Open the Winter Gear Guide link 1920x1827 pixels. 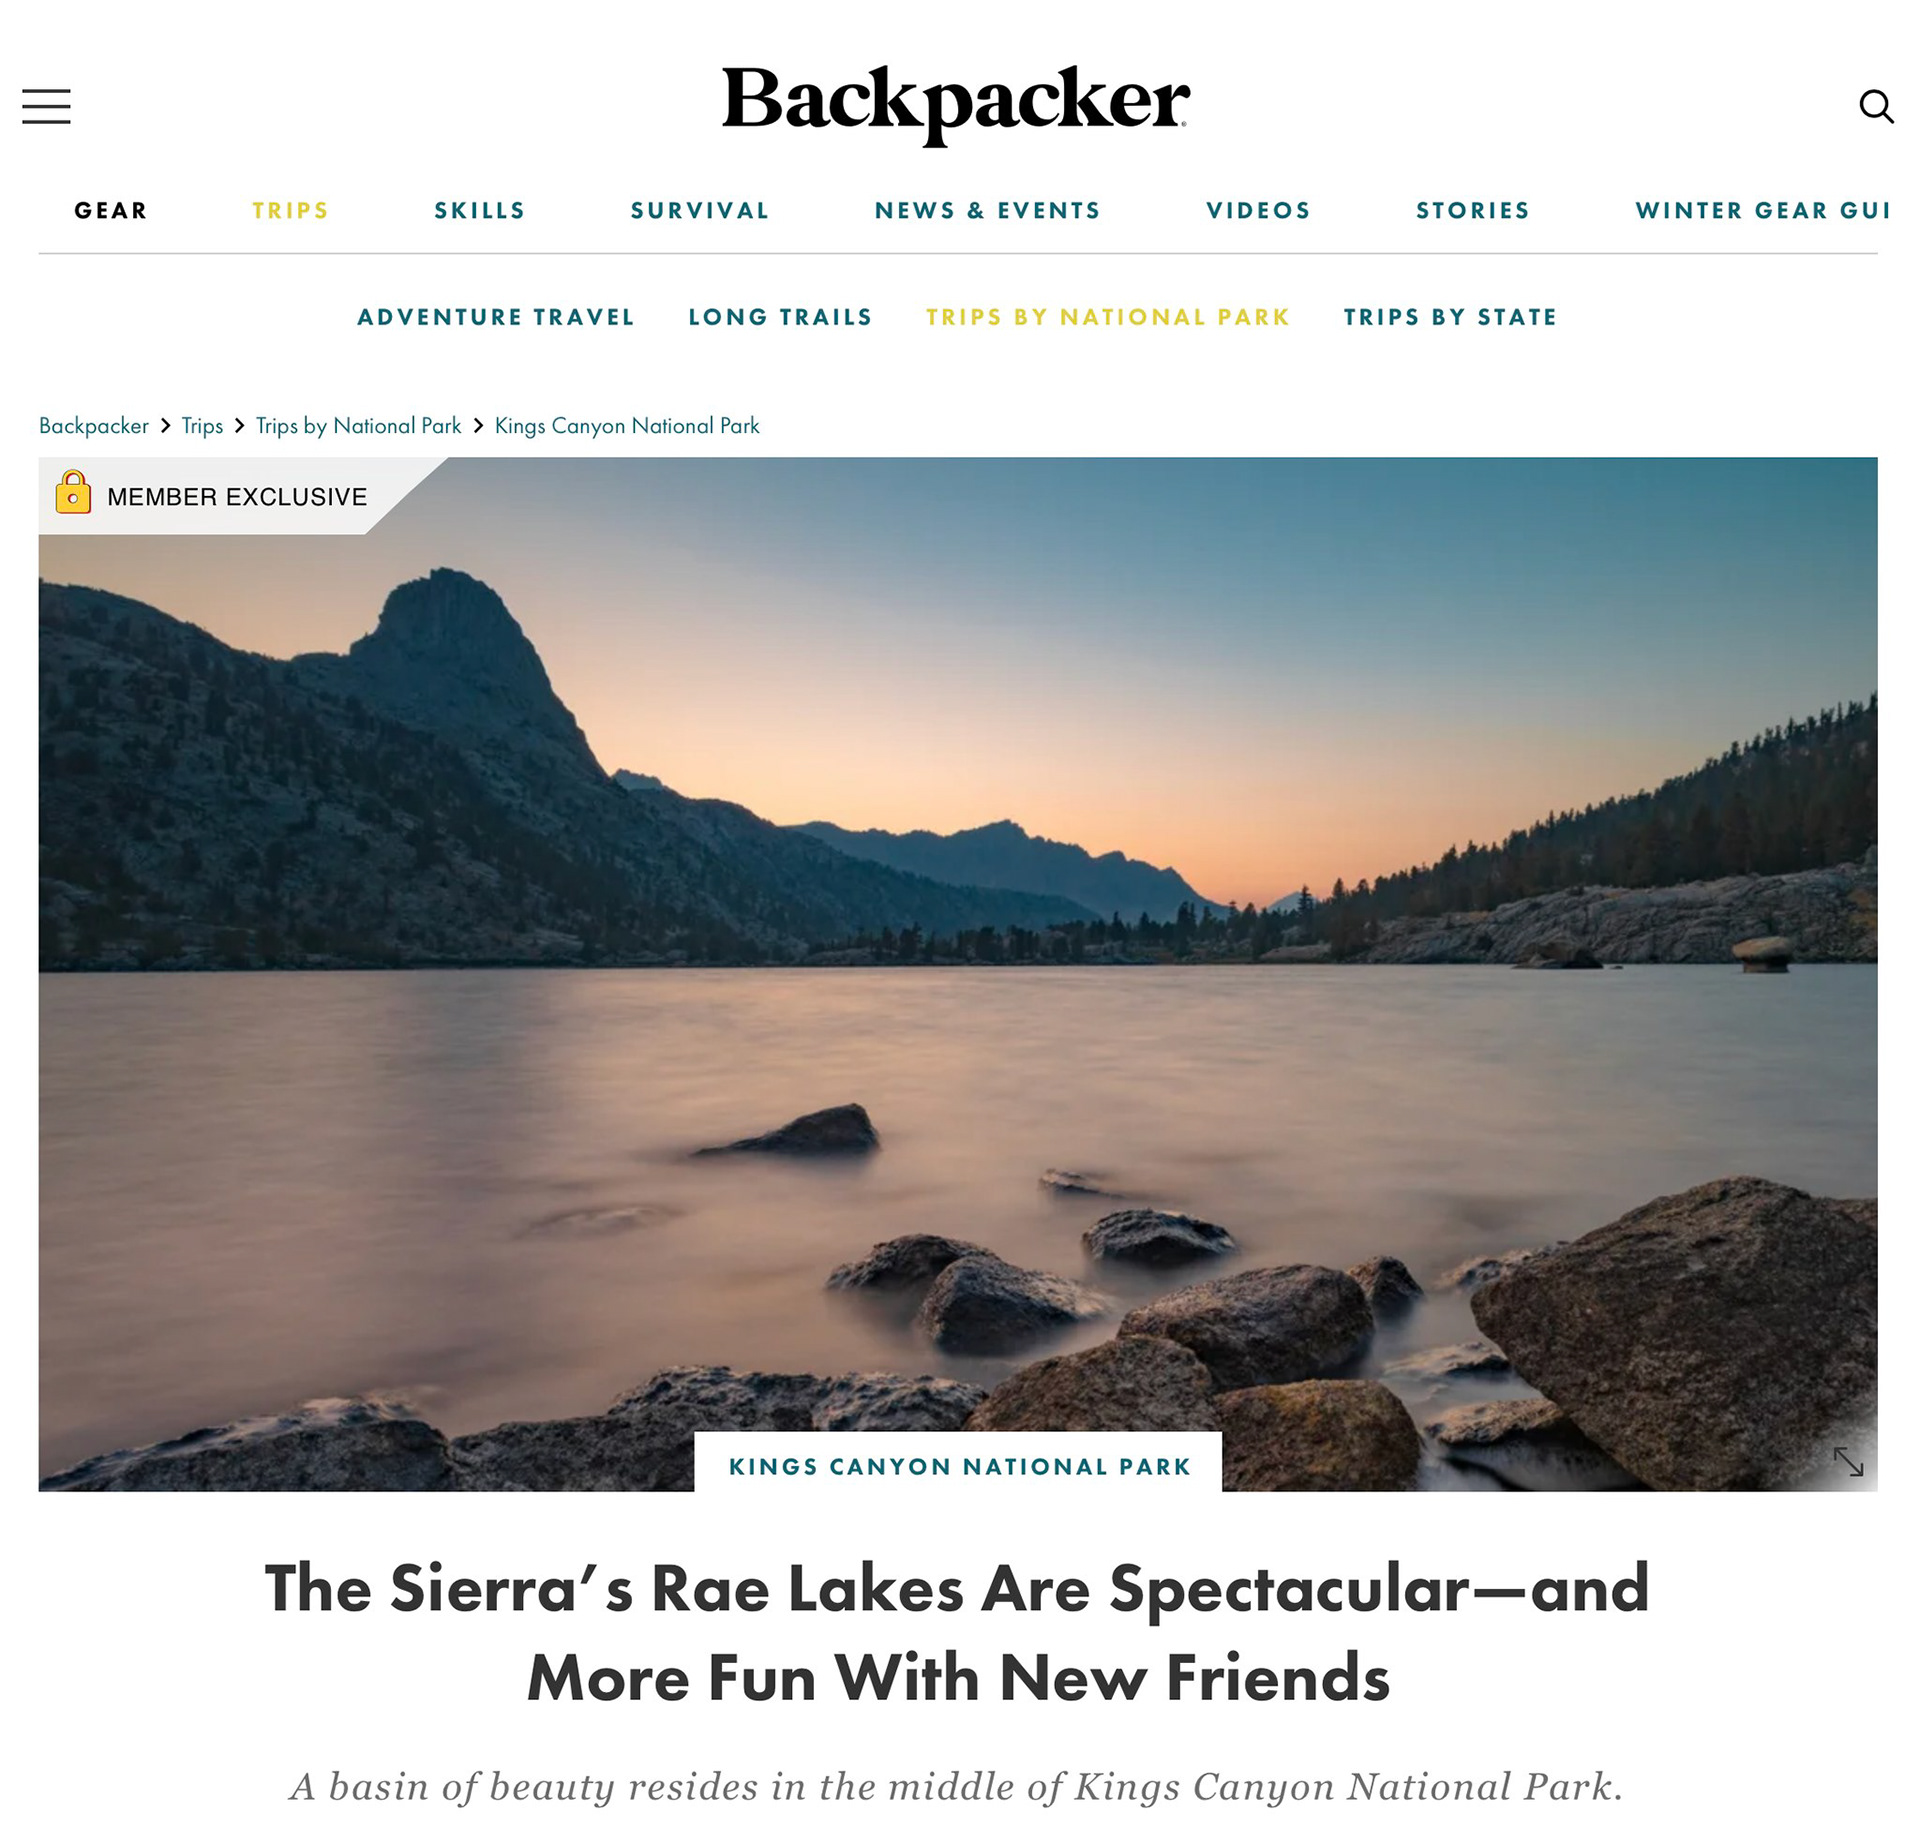pos(1763,210)
